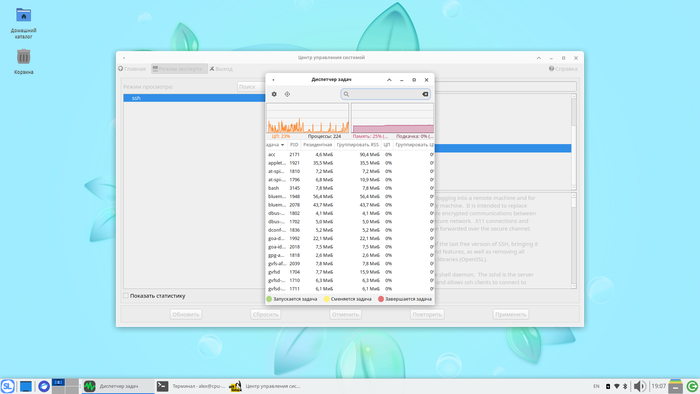The image size is (700, 394).
Task: Select the applet process with PID 1921
Action: point(350,163)
